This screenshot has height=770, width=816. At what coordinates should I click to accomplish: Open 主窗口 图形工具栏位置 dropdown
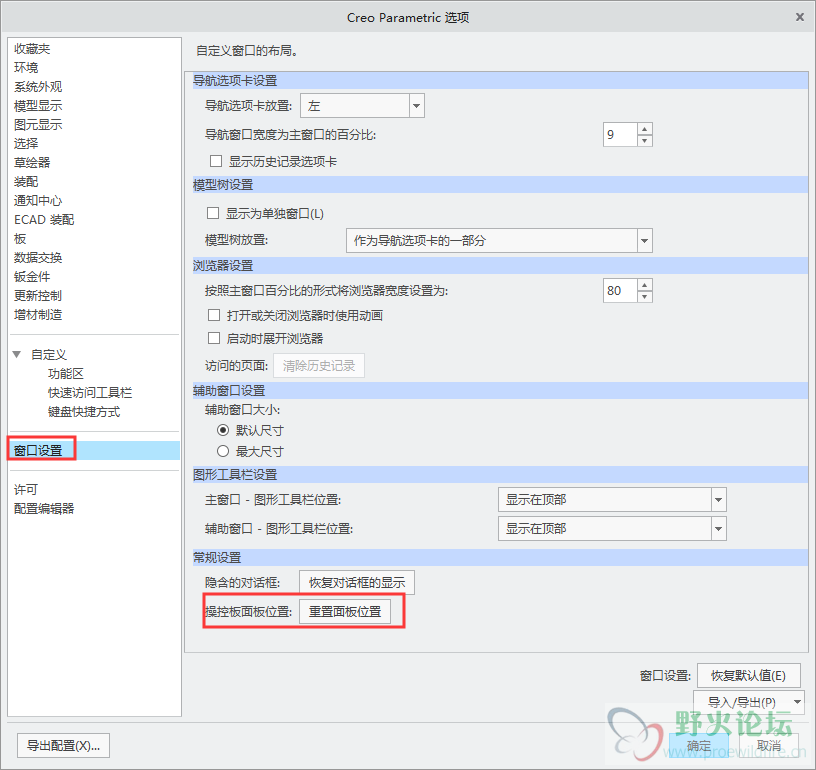[x=612, y=499]
